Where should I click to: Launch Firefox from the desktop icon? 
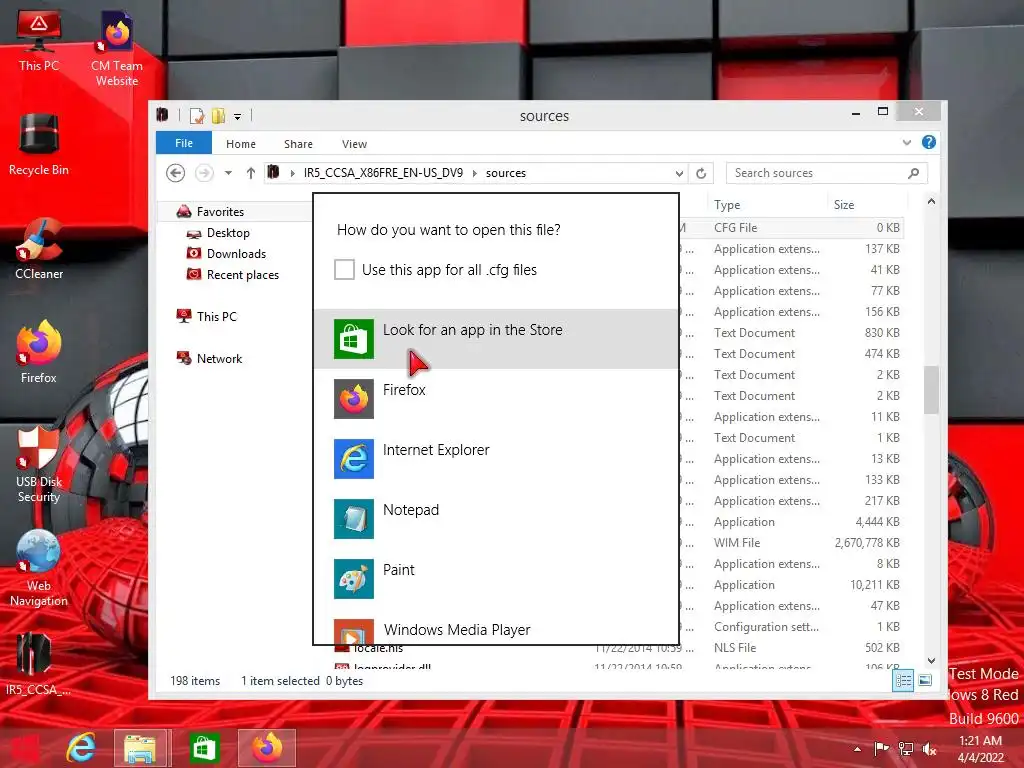point(39,352)
